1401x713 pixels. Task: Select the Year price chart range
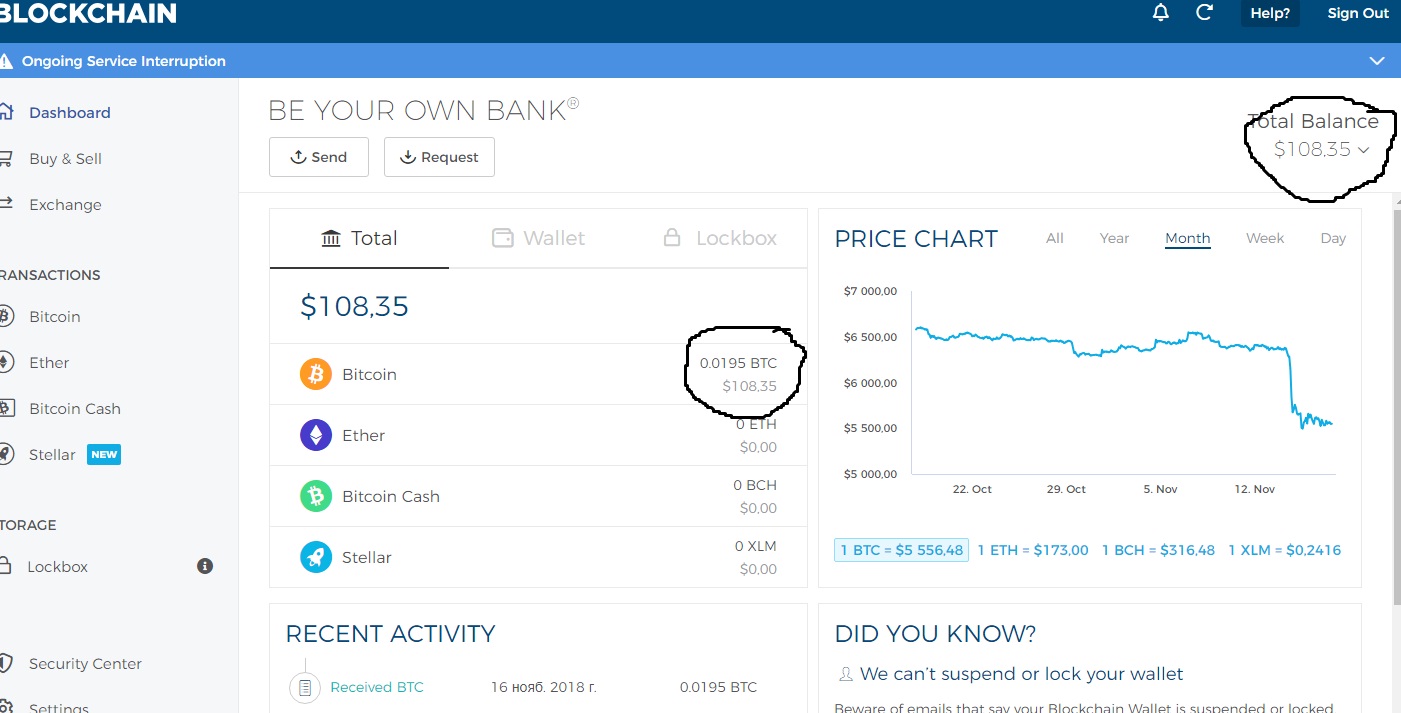1114,238
